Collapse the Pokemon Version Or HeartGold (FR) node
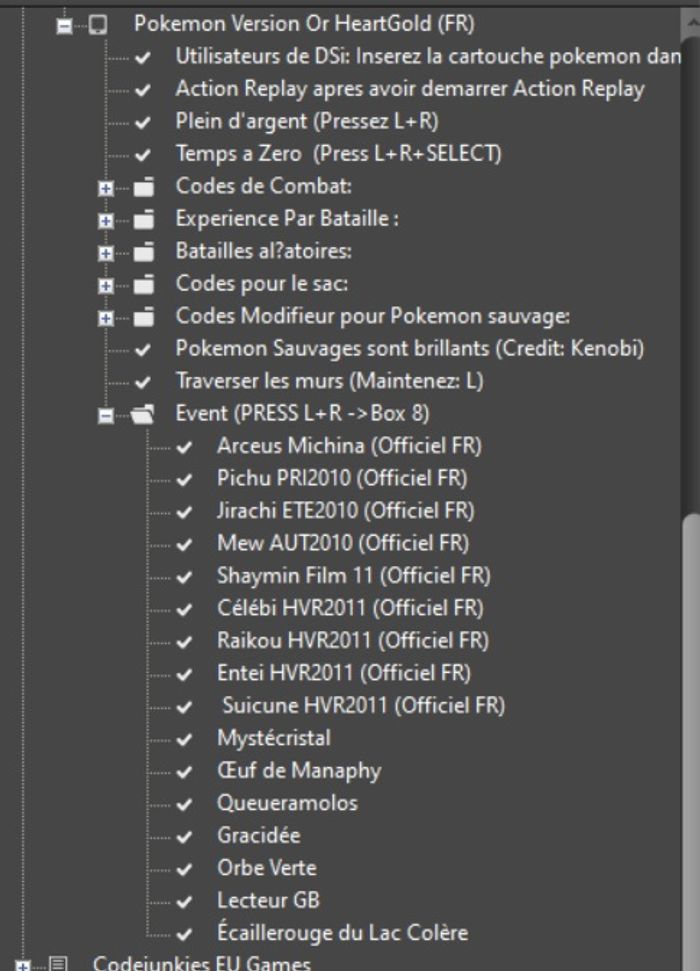The height and width of the screenshot is (971, 700). [64, 25]
